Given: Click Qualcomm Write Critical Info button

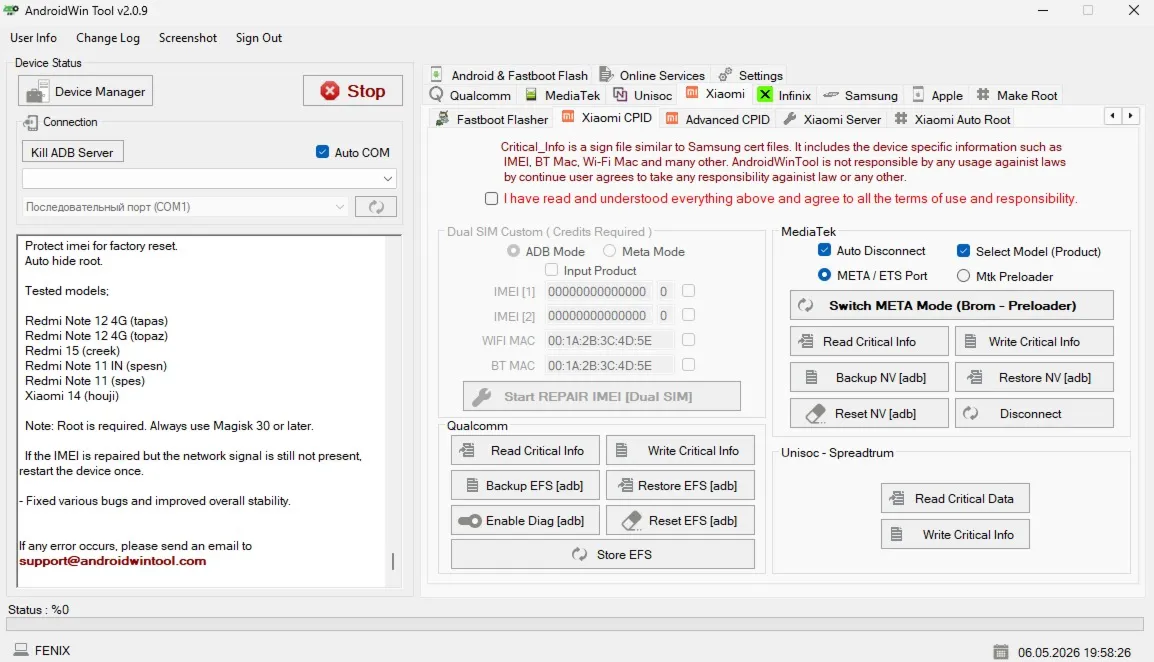Looking at the screenshot, I should point(680,451).
